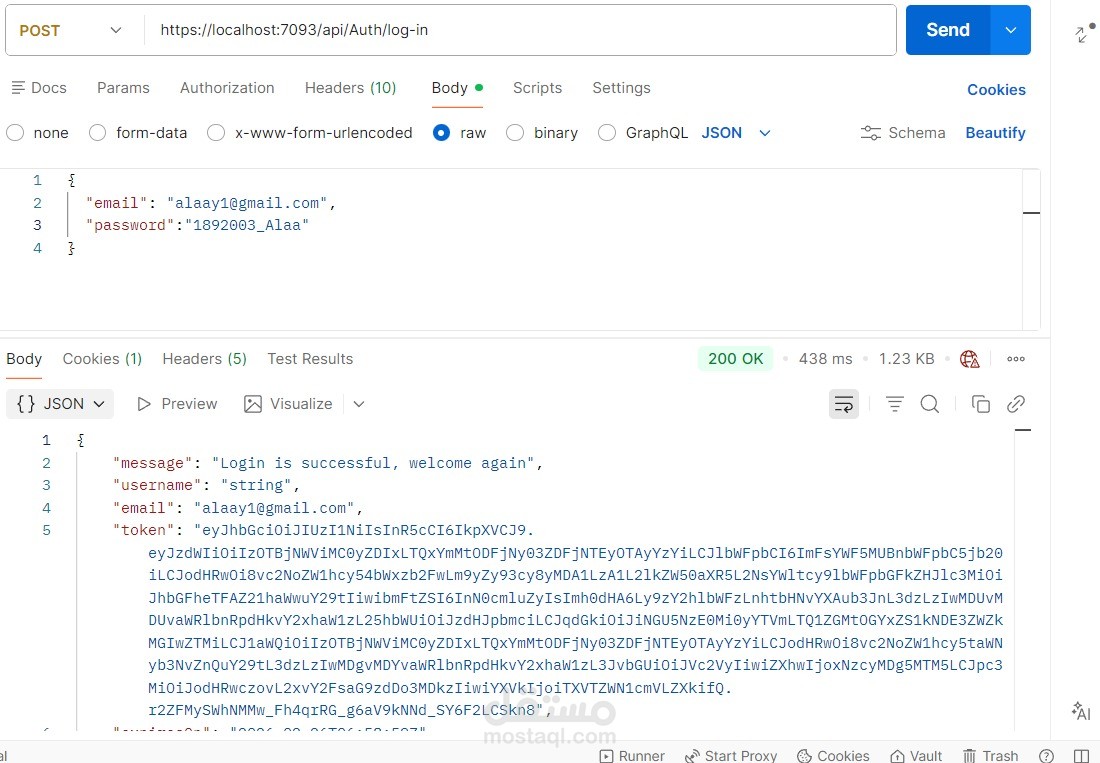Click the Schema icon button
This screenshot has height=763, width=1100.
pos(903,133)
